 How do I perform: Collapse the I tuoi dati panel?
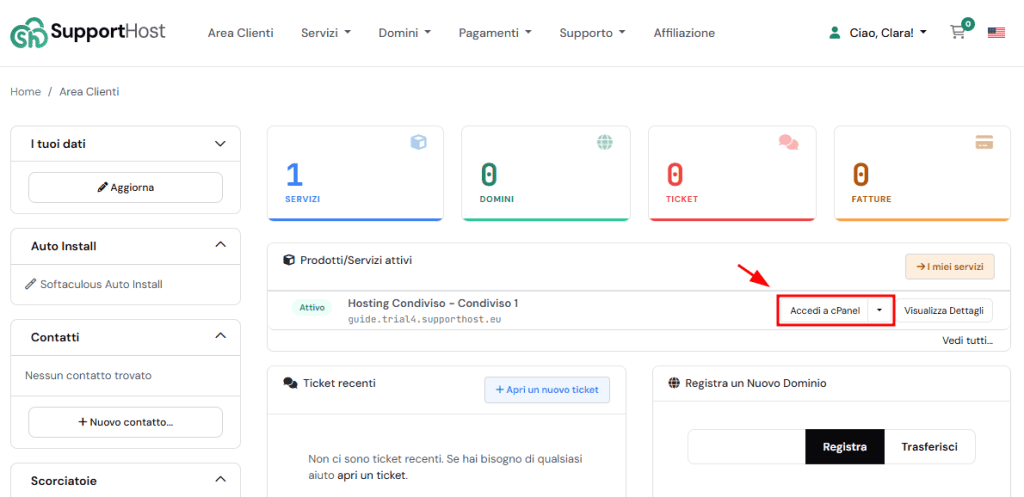[x=220, y=144]
